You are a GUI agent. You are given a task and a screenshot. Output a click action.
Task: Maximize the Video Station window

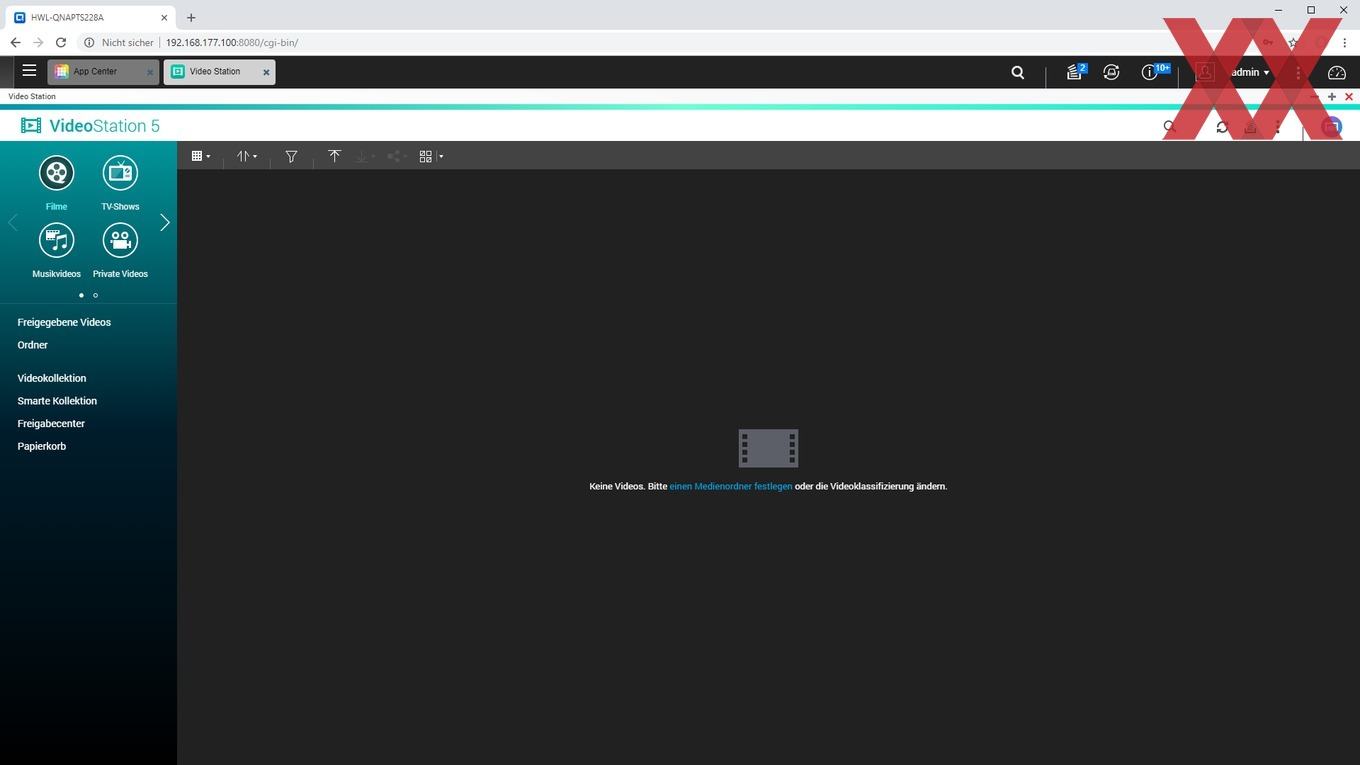click(x=1332, y=97)
